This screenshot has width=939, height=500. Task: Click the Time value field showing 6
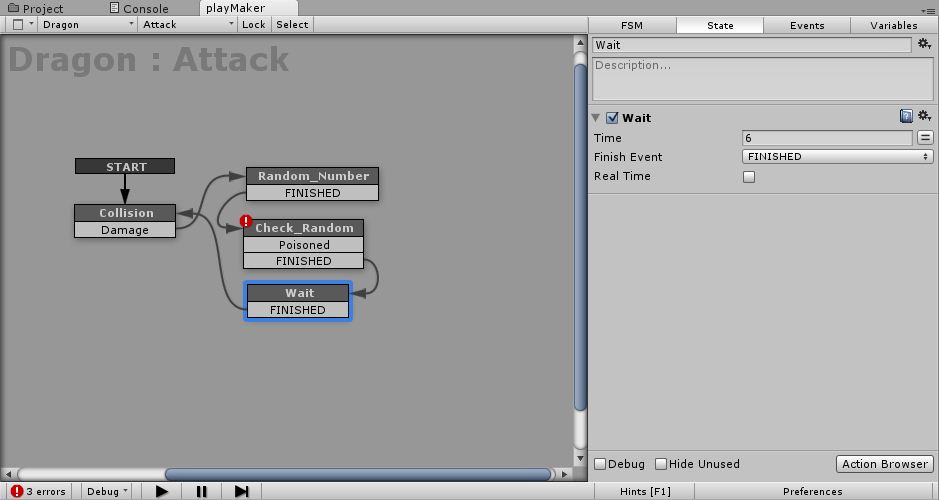827,138
